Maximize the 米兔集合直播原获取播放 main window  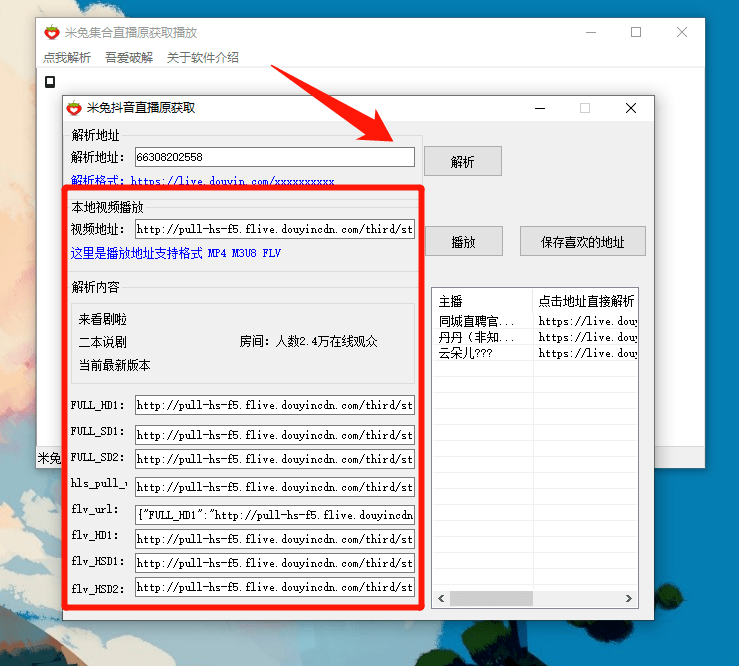coord(636,32)
